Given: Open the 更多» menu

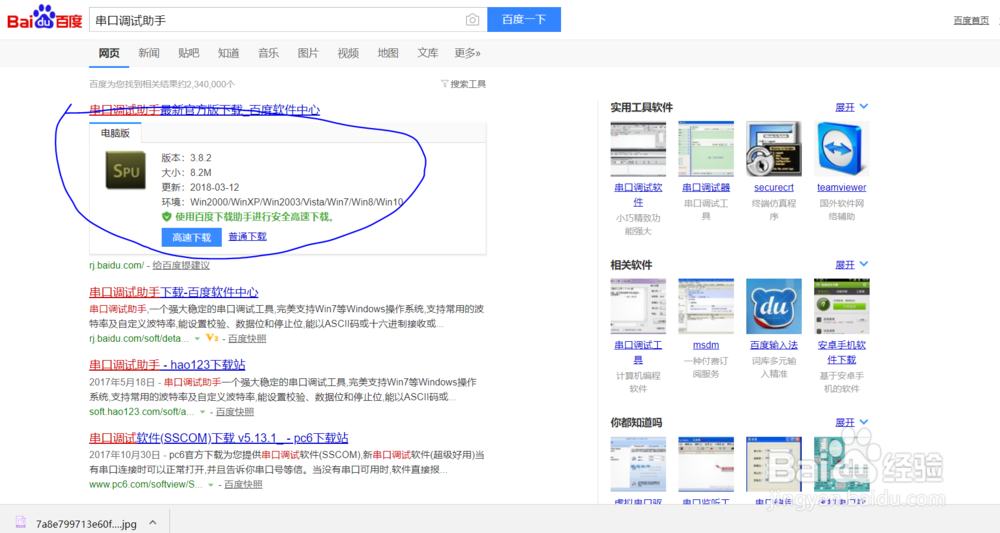Looking at the screenshot, I should pyautogui.click(x=467, y=53).
